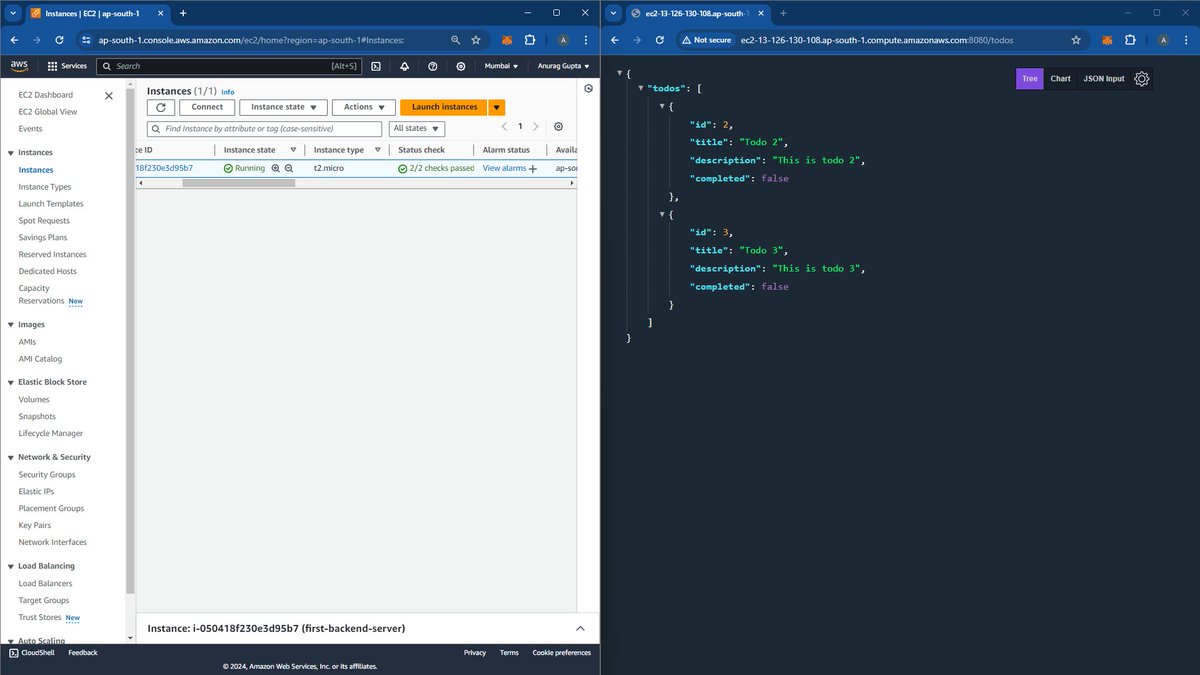
Task: Bookmark star in the todos browser window
Action: tap(1076, 40)
